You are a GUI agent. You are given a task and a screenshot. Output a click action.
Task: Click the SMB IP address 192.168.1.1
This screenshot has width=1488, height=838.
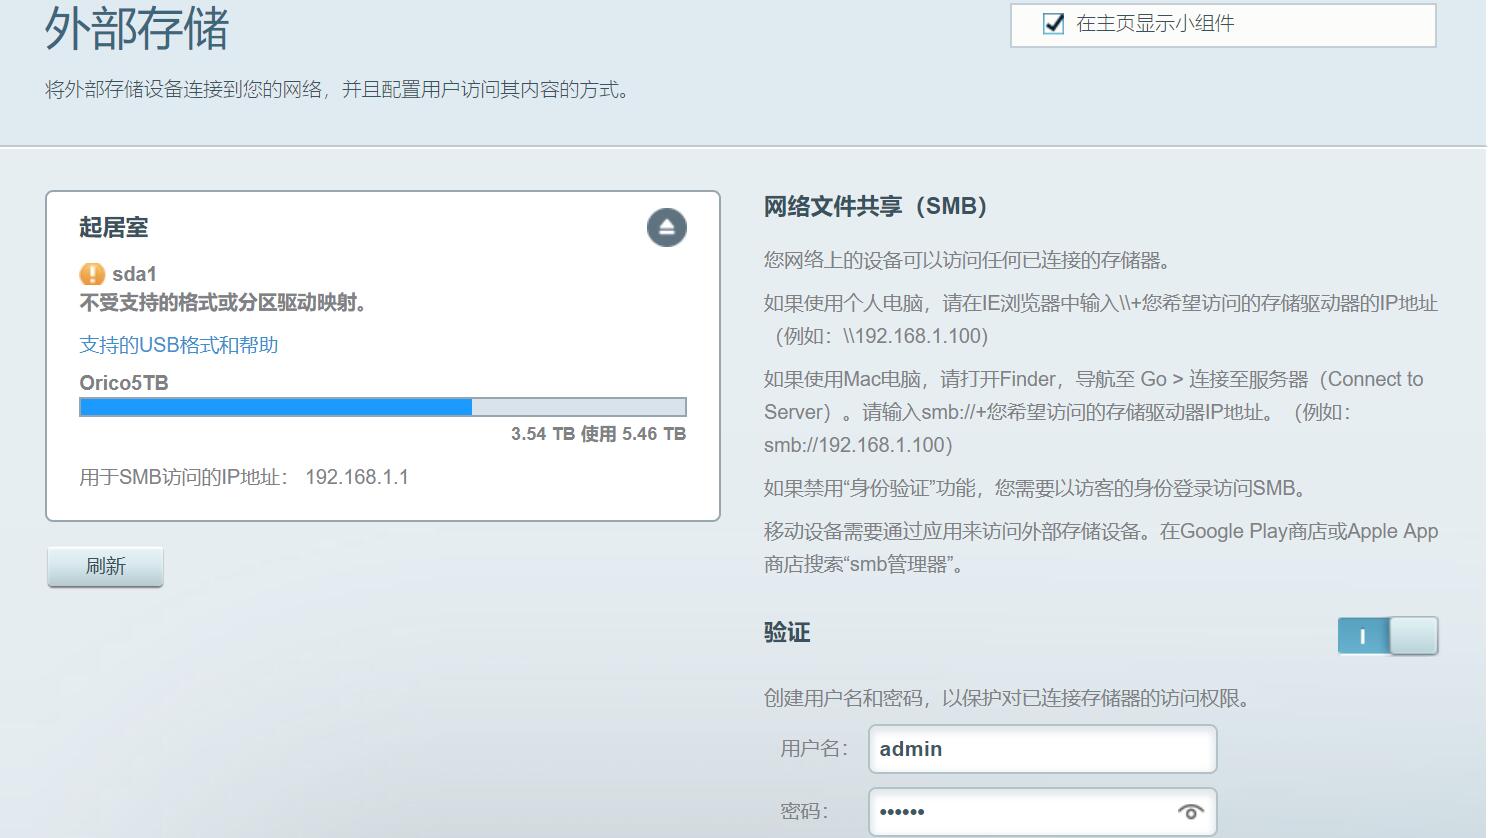coord(357,477)
